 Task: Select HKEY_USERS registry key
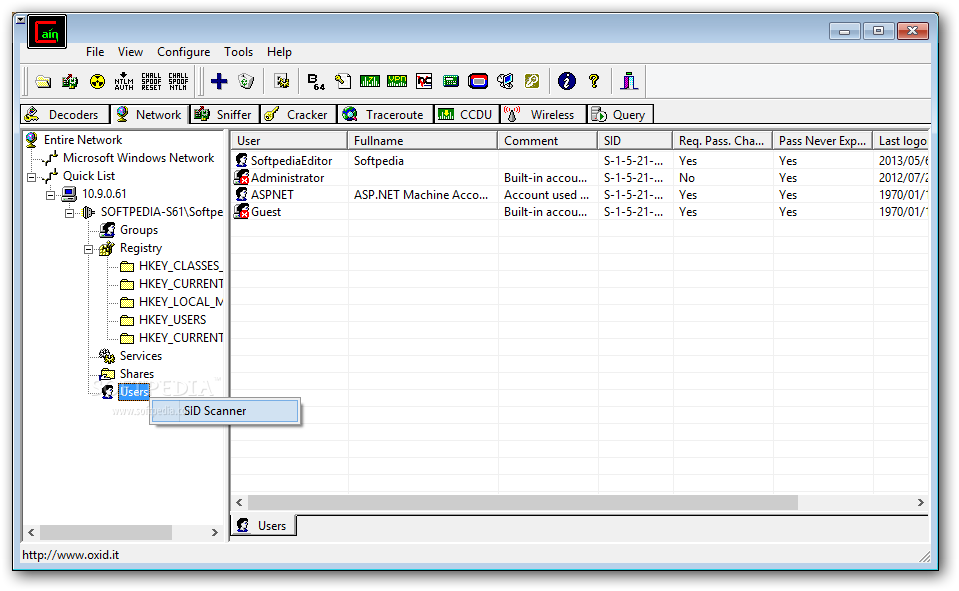(172, 320)
